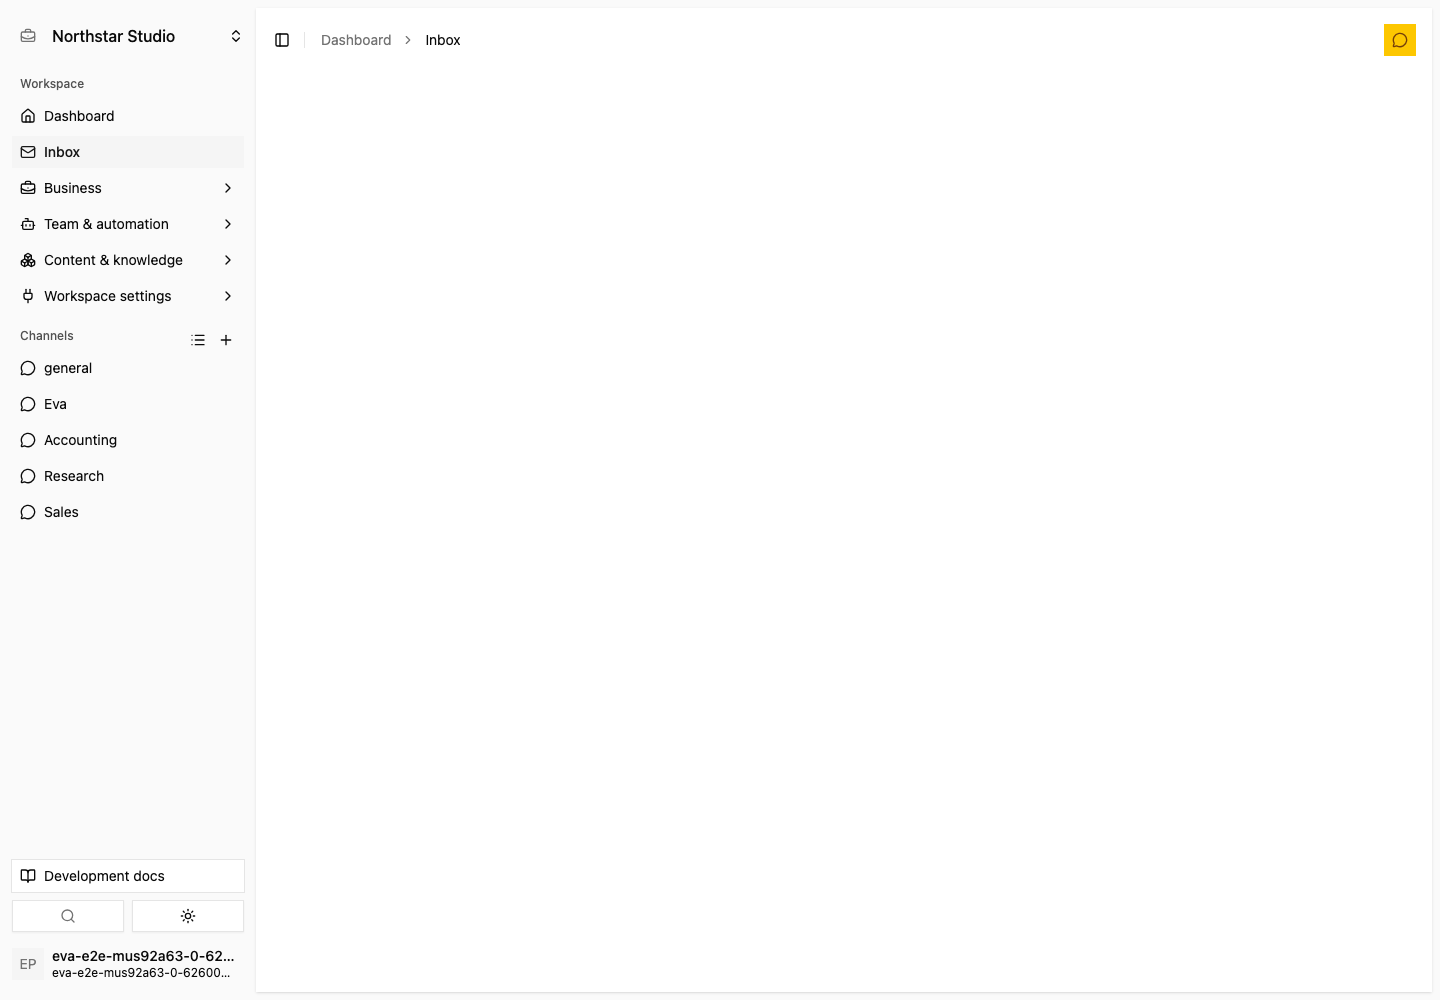This screenshot has width=1440, height=1000.
Task: Open the Accounting channel
Action: (128, 440)
